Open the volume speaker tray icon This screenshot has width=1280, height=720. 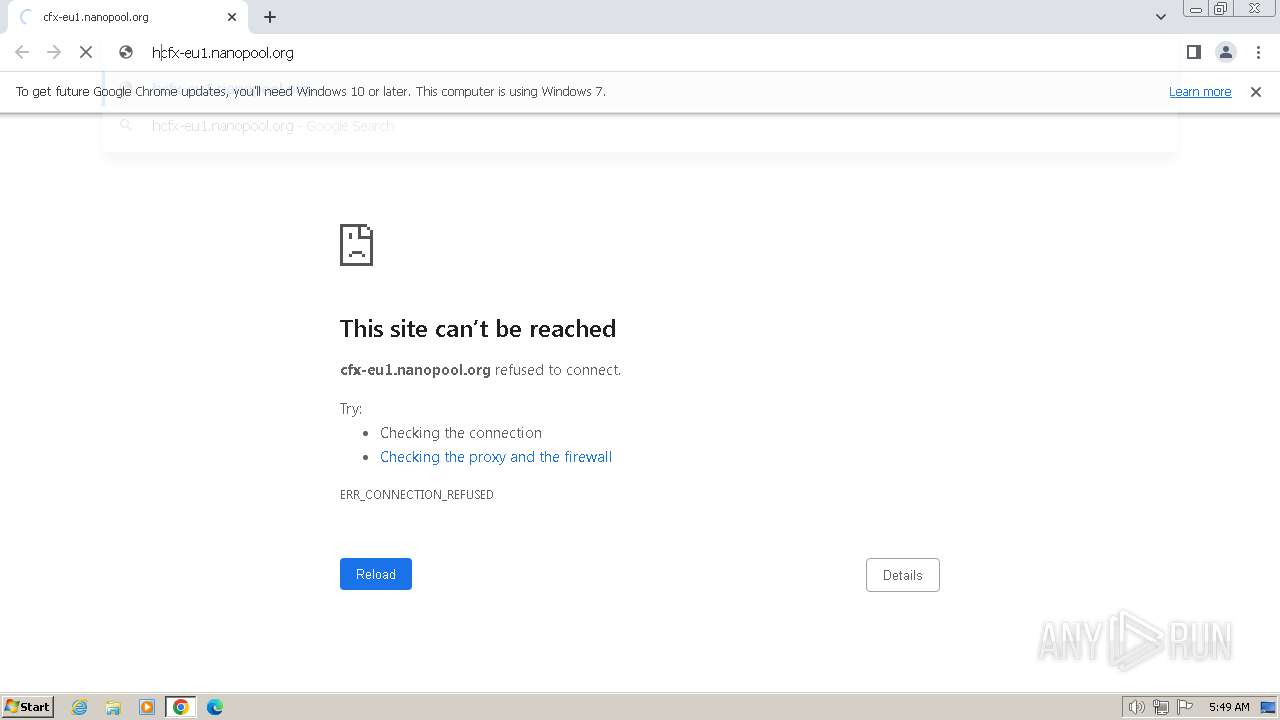(1137, 707)
